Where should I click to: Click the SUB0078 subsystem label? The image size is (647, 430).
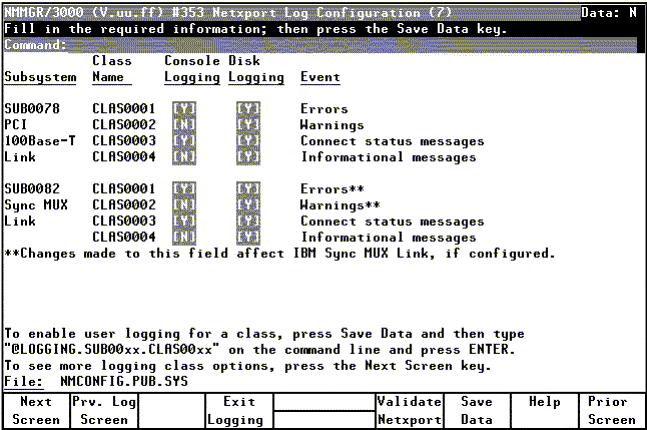point(32,109)
